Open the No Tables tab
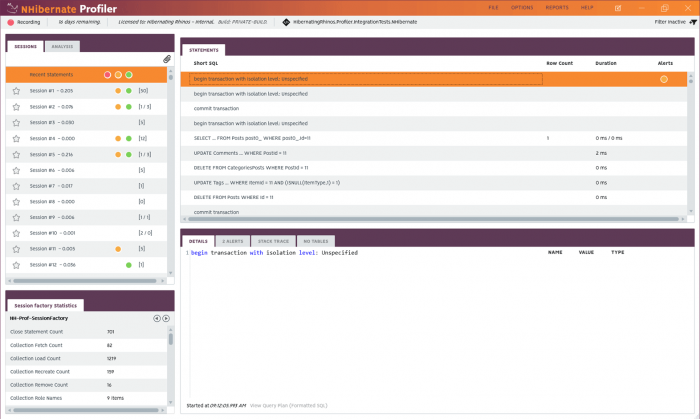 click(316, 241)
